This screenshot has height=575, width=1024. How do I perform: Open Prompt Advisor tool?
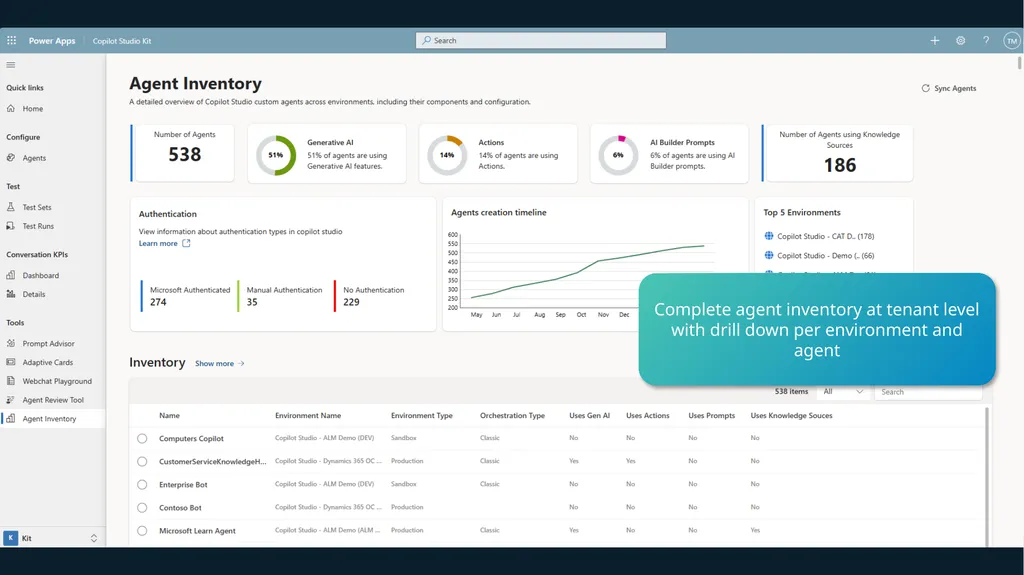point(48,343)
